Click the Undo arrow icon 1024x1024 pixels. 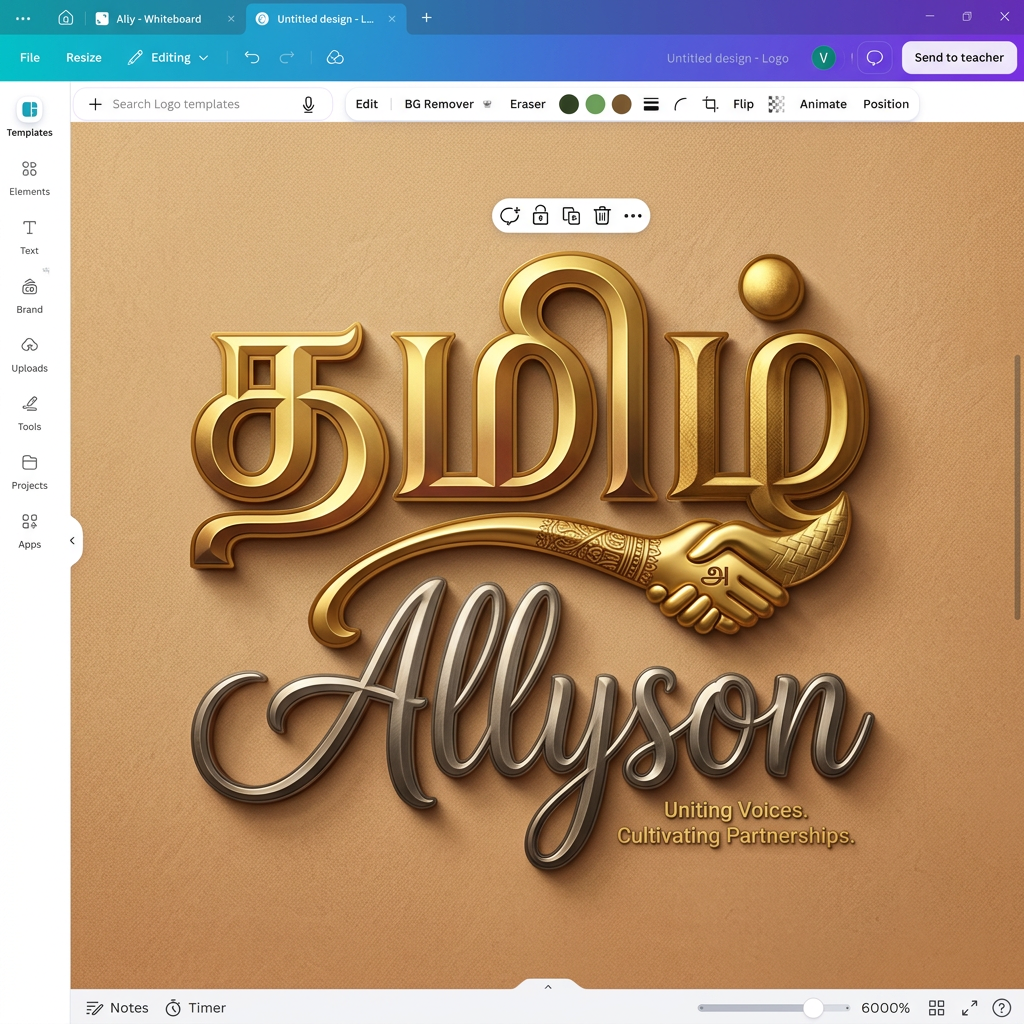coord(252,57)
